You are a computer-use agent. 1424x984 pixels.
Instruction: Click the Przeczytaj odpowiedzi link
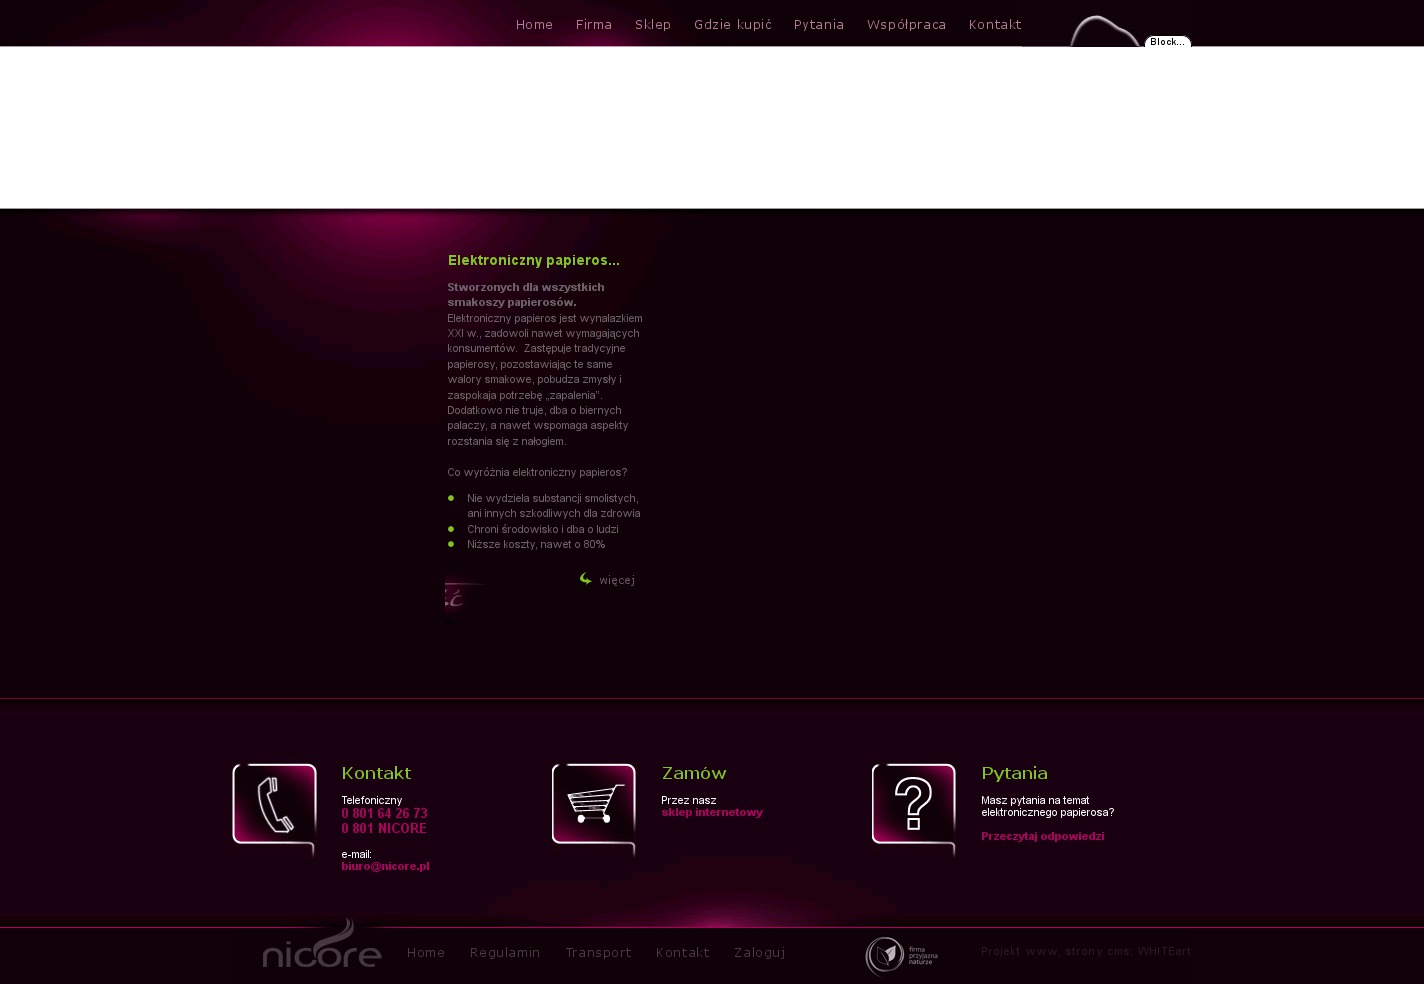(1043, 837)
